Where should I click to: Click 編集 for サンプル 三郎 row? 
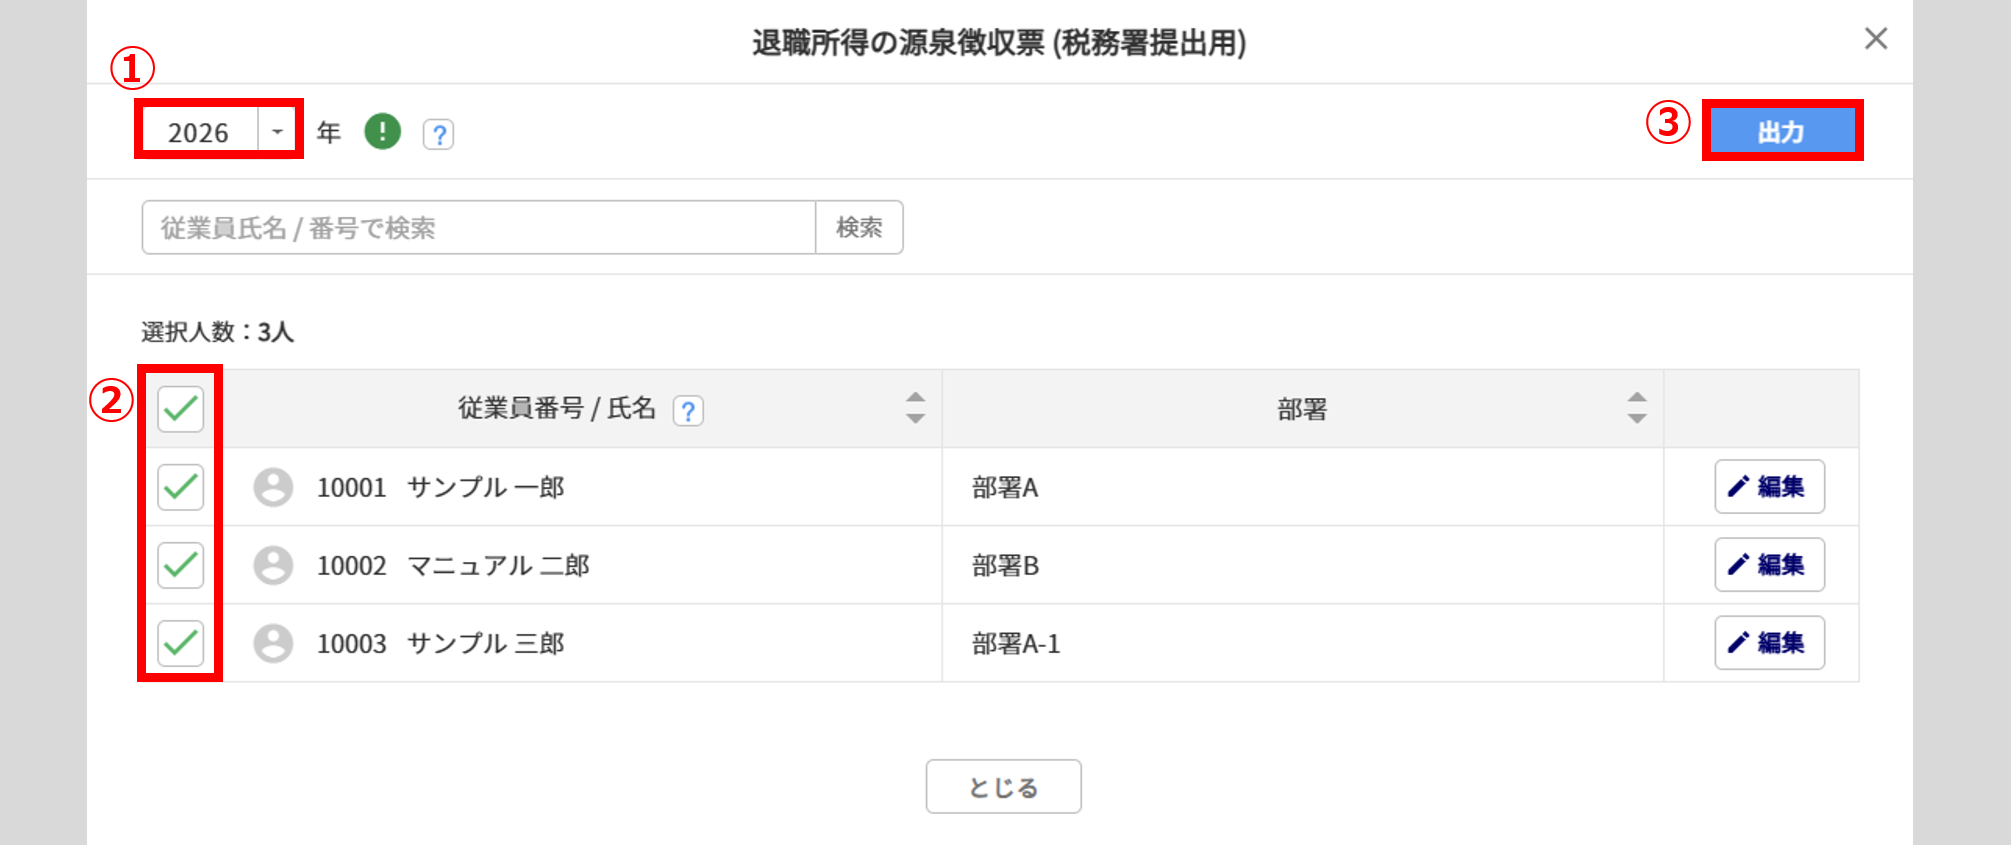click(1769, 643)
